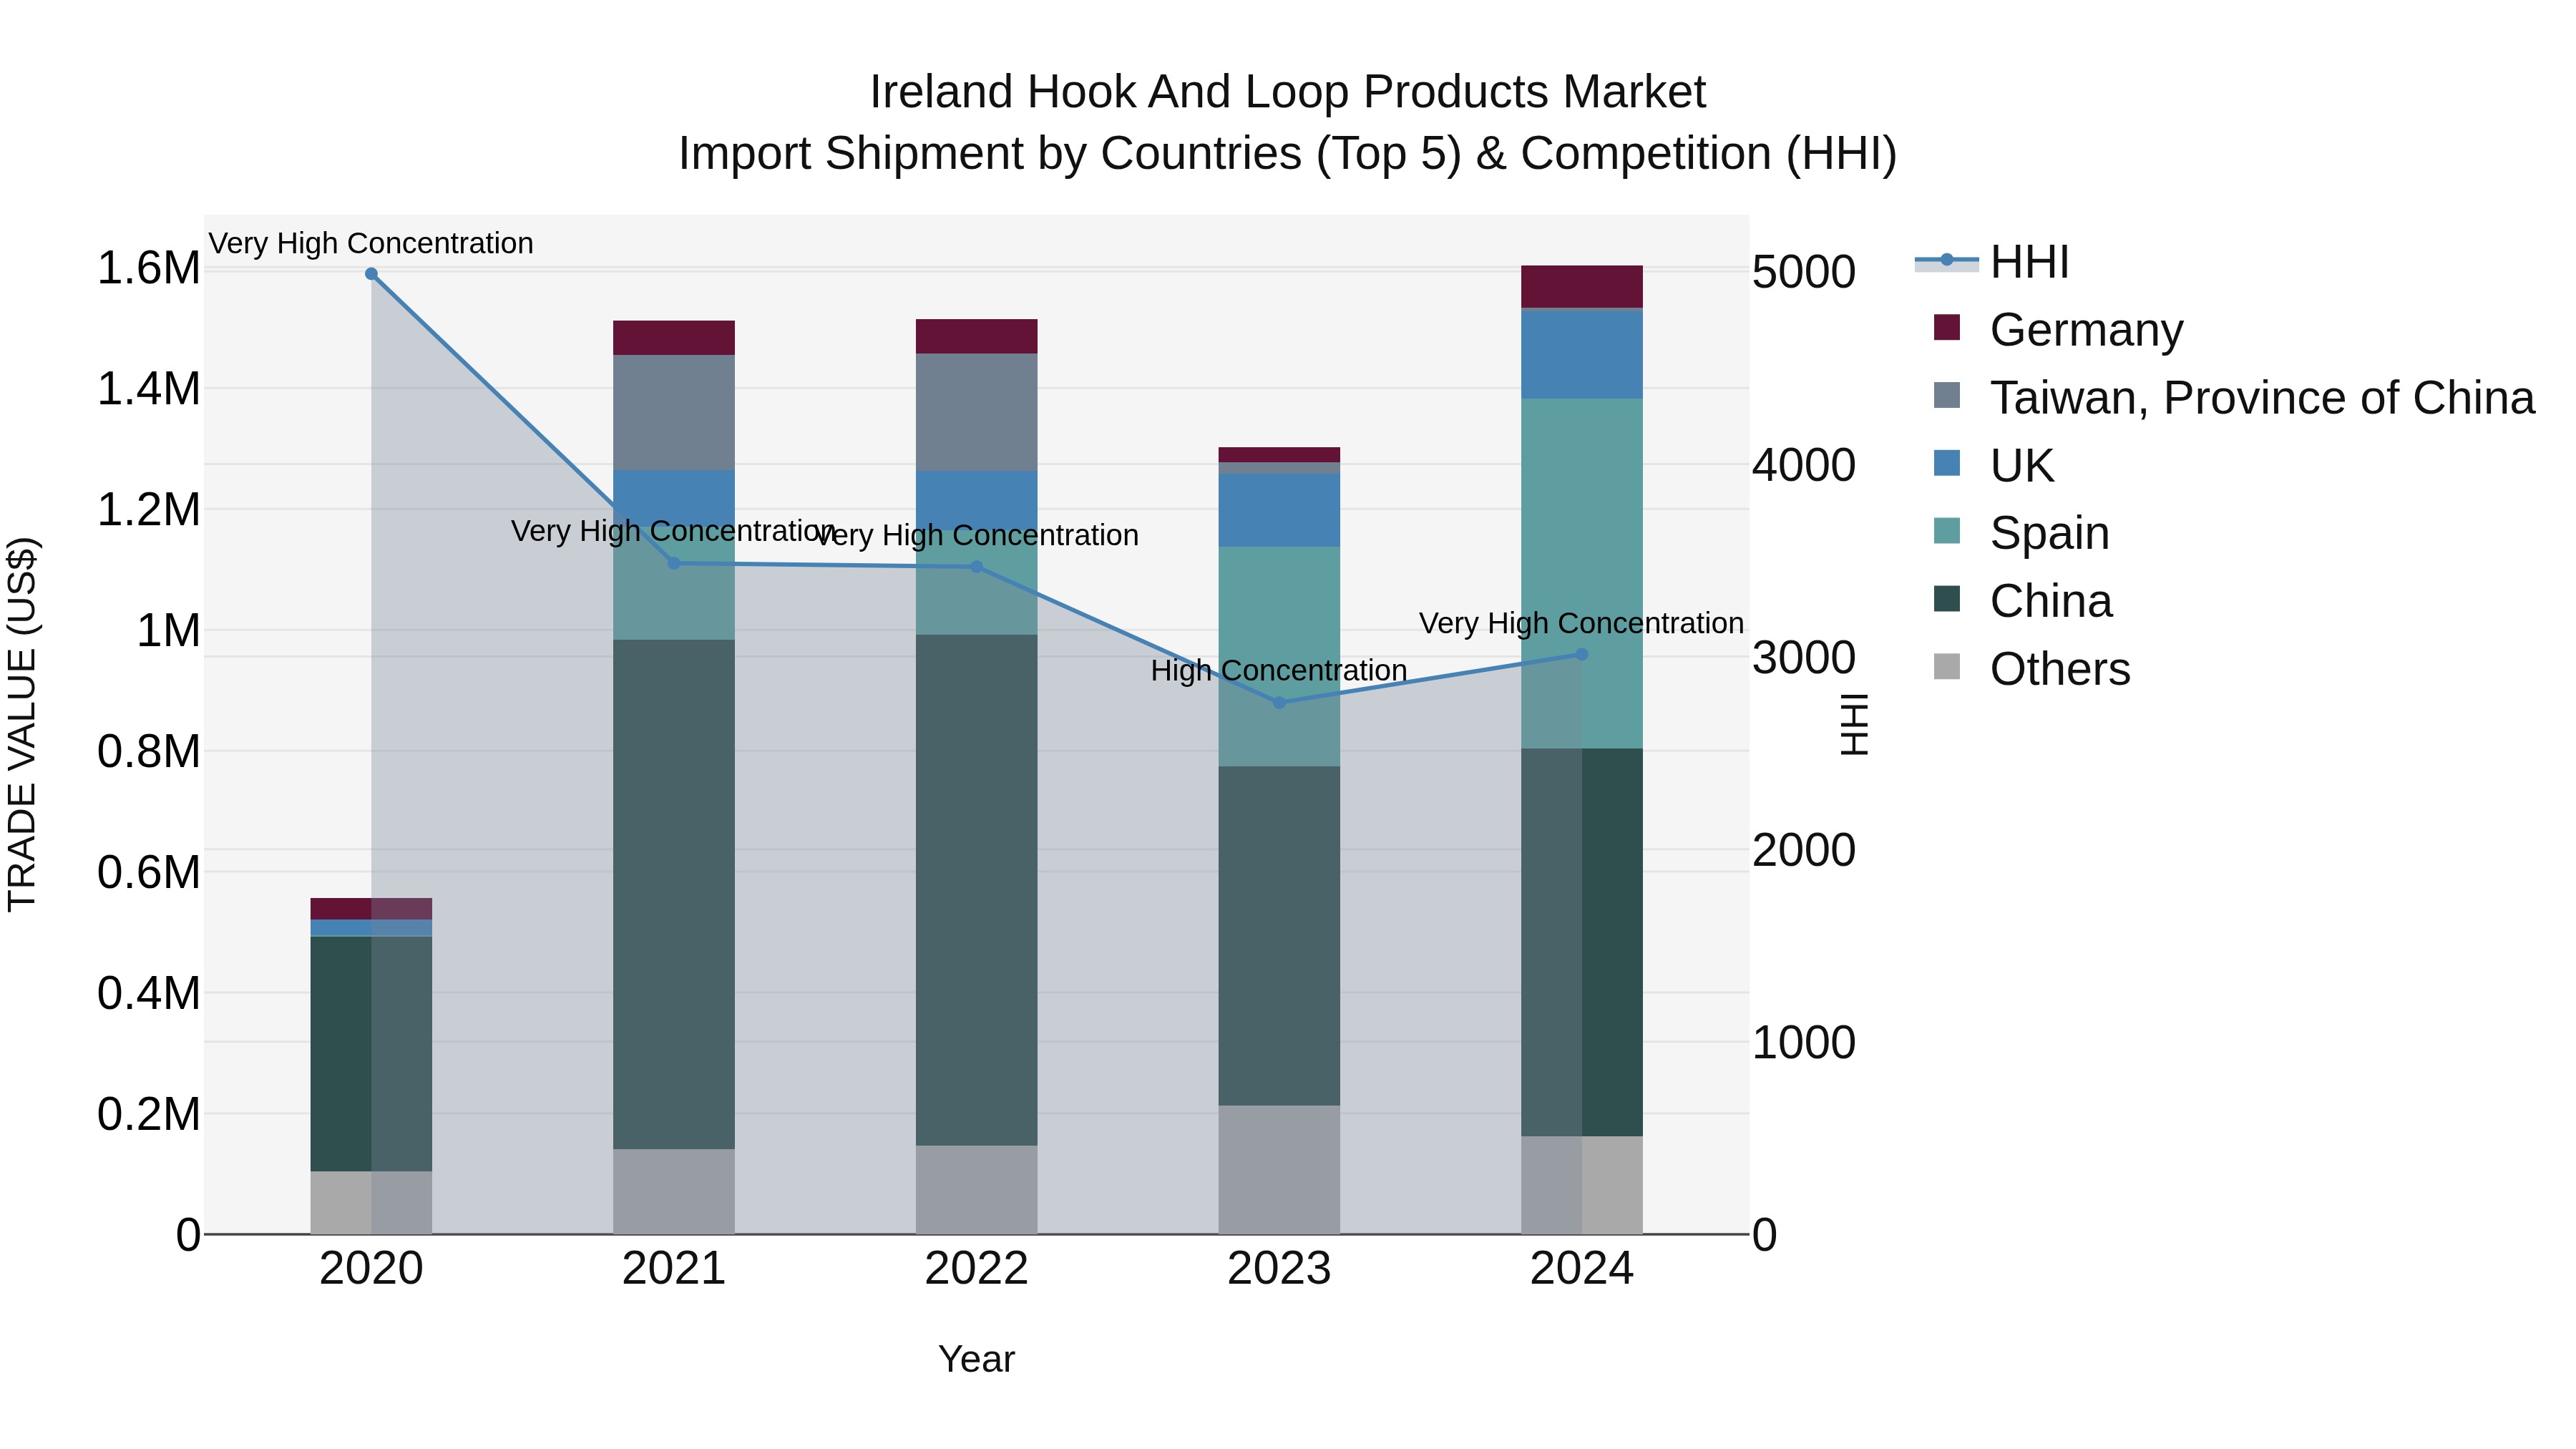Screen dimensions: 2576x1449
Task: Click the Taiwan segment of 2021 bar
Action: tap(674, 413)
